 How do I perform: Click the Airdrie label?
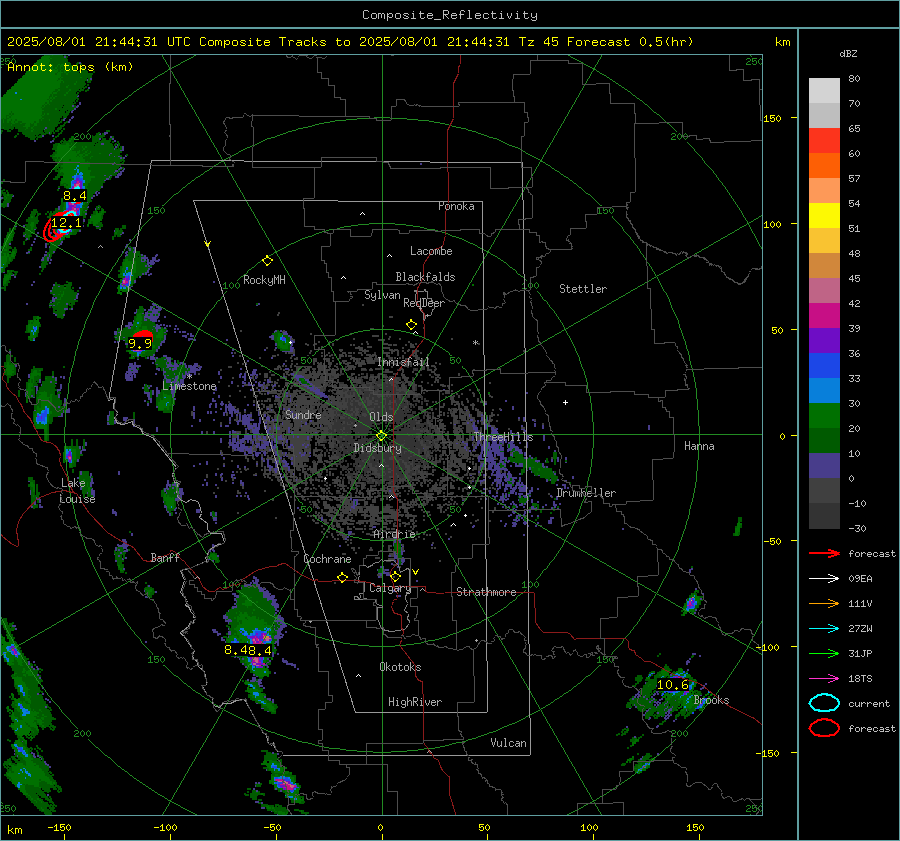coord(394,534)
